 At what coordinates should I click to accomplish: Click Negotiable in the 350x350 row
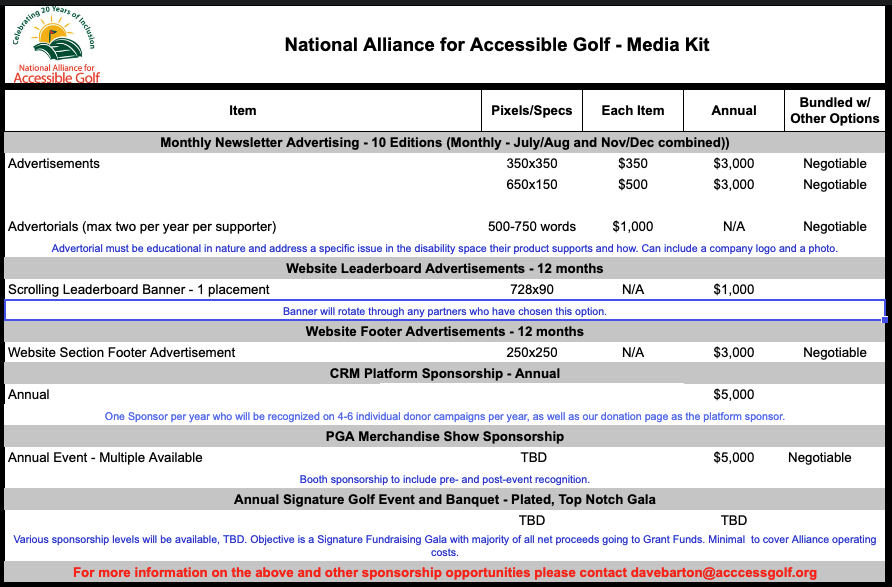[x=835, y=164]
